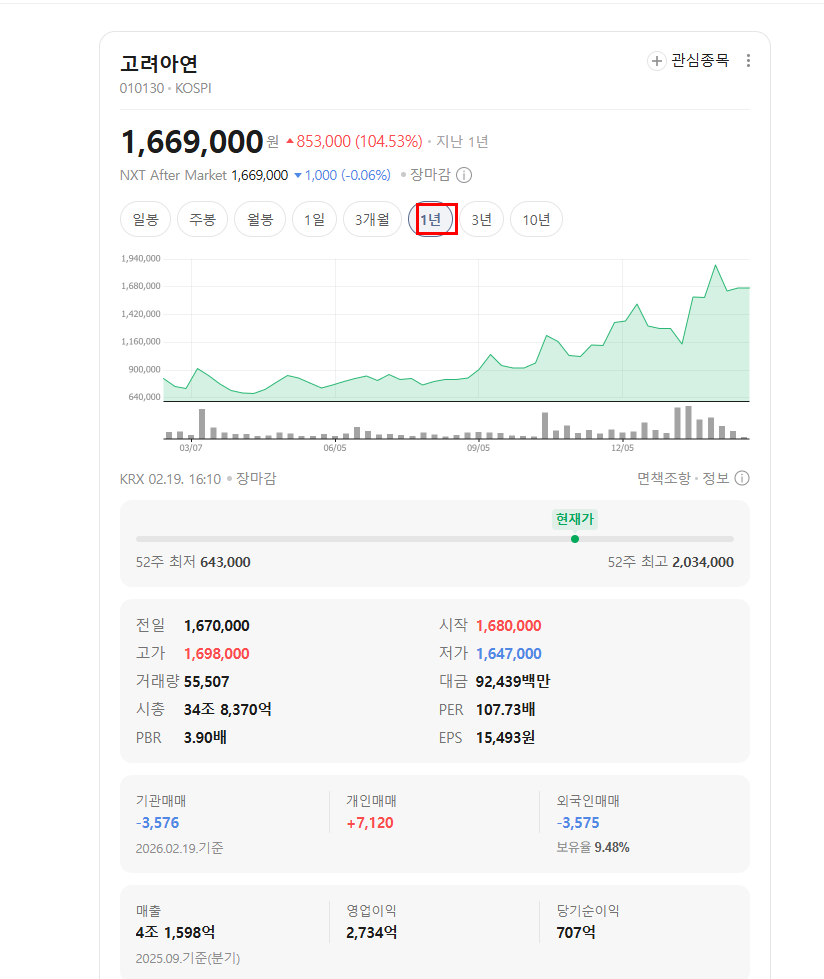Click info icon next to 면책조항 · 정보
Screen dimensions: 824x979
[742, 478]
